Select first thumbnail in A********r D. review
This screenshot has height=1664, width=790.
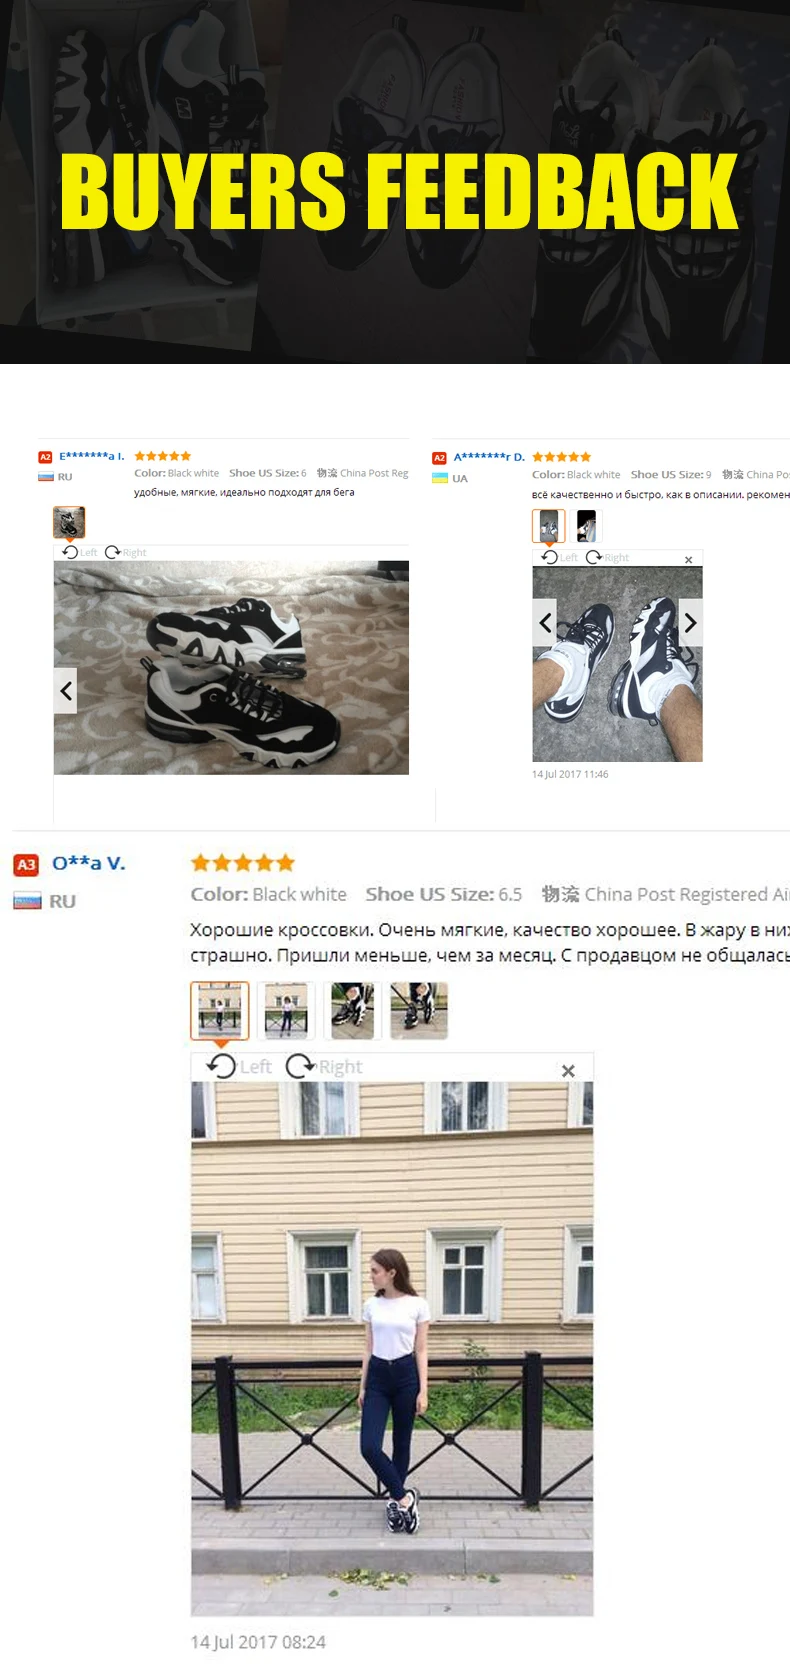point(548,526)
